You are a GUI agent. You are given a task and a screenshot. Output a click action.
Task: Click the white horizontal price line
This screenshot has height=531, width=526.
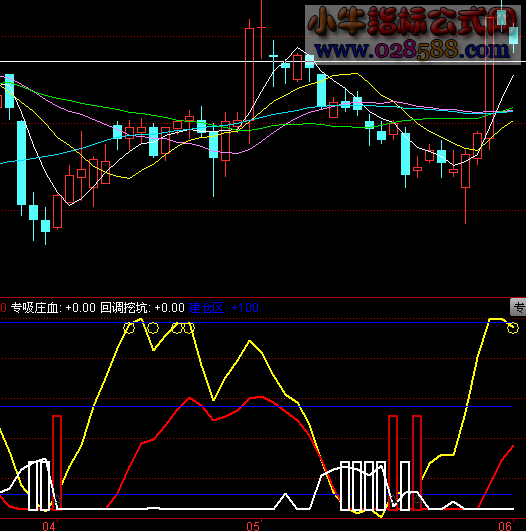point(263,61)
